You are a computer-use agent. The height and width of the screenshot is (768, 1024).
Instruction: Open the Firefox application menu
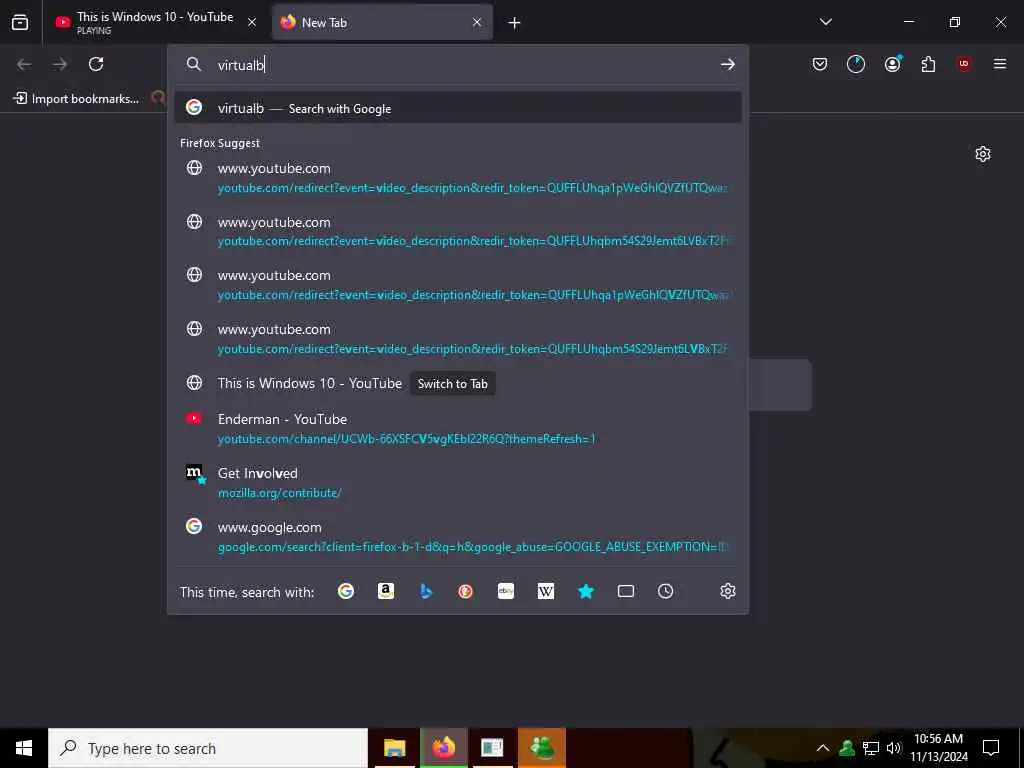tap(1000, 64)
